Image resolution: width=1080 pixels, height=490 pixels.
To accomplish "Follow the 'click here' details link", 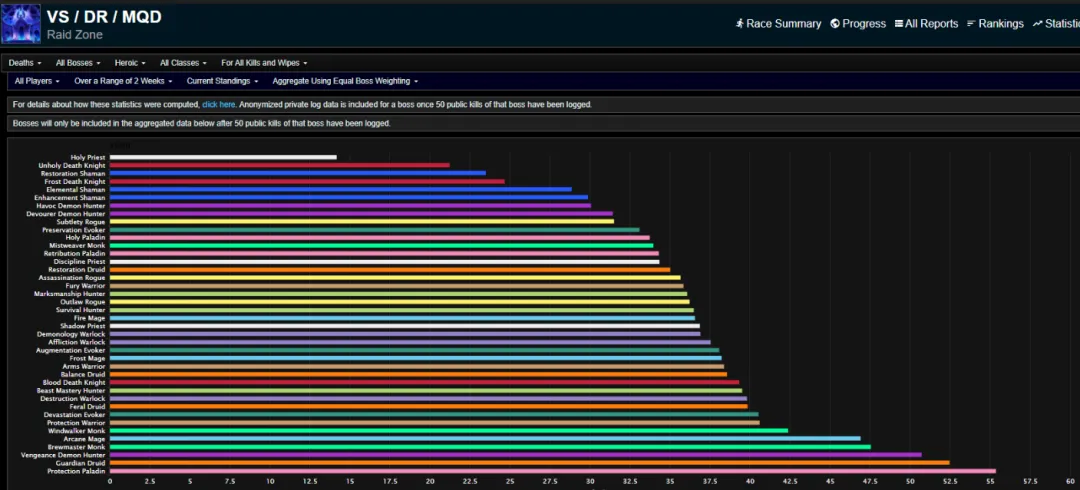I will (x=219, y=105).
